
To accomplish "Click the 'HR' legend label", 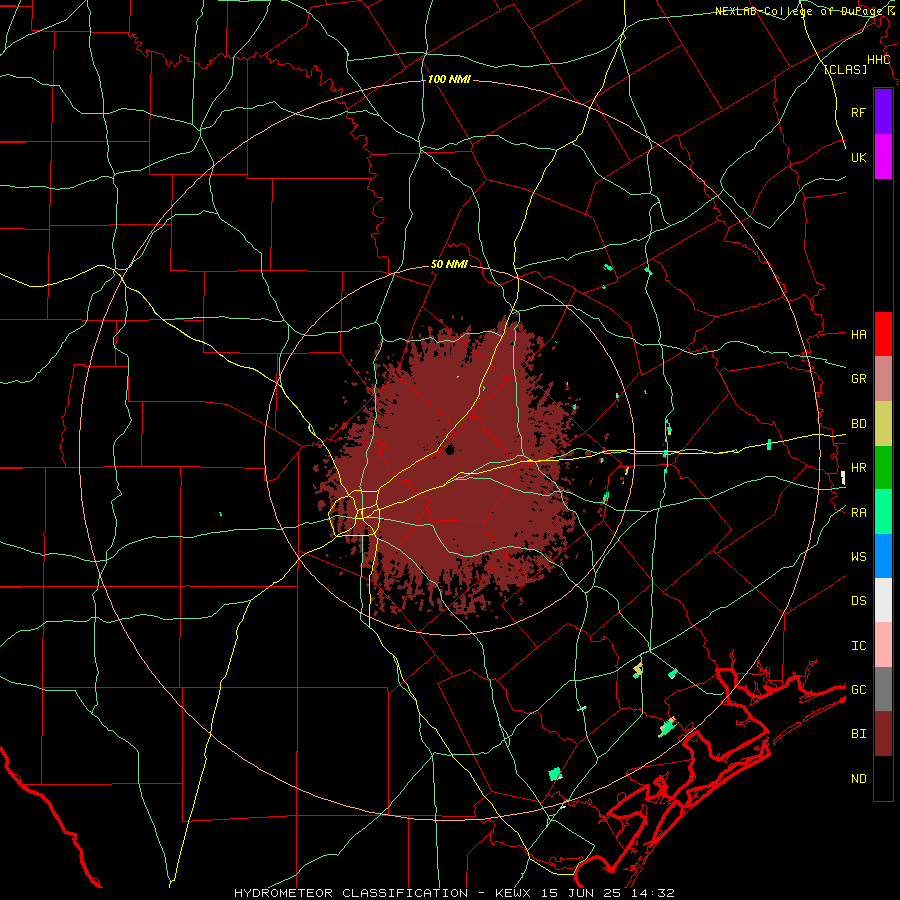I will pyautogui.click(x=859, y=468).
